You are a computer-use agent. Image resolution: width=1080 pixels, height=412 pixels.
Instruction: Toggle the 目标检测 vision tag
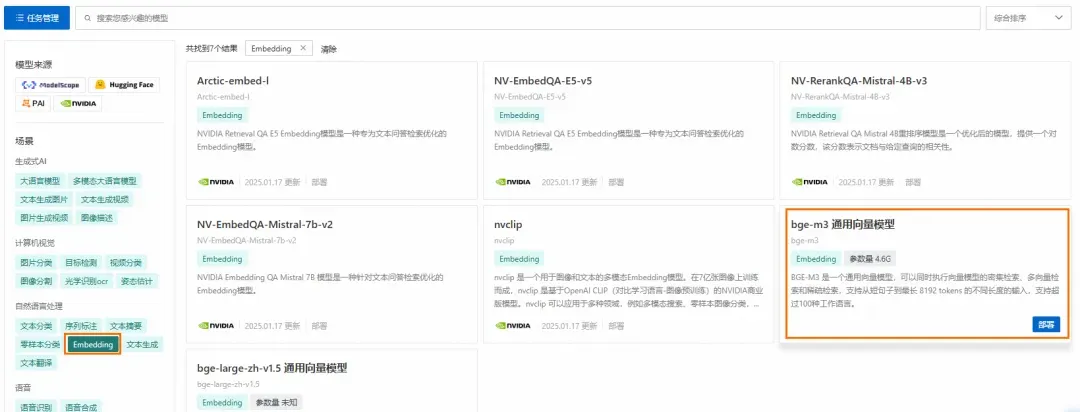pos(81,262)
